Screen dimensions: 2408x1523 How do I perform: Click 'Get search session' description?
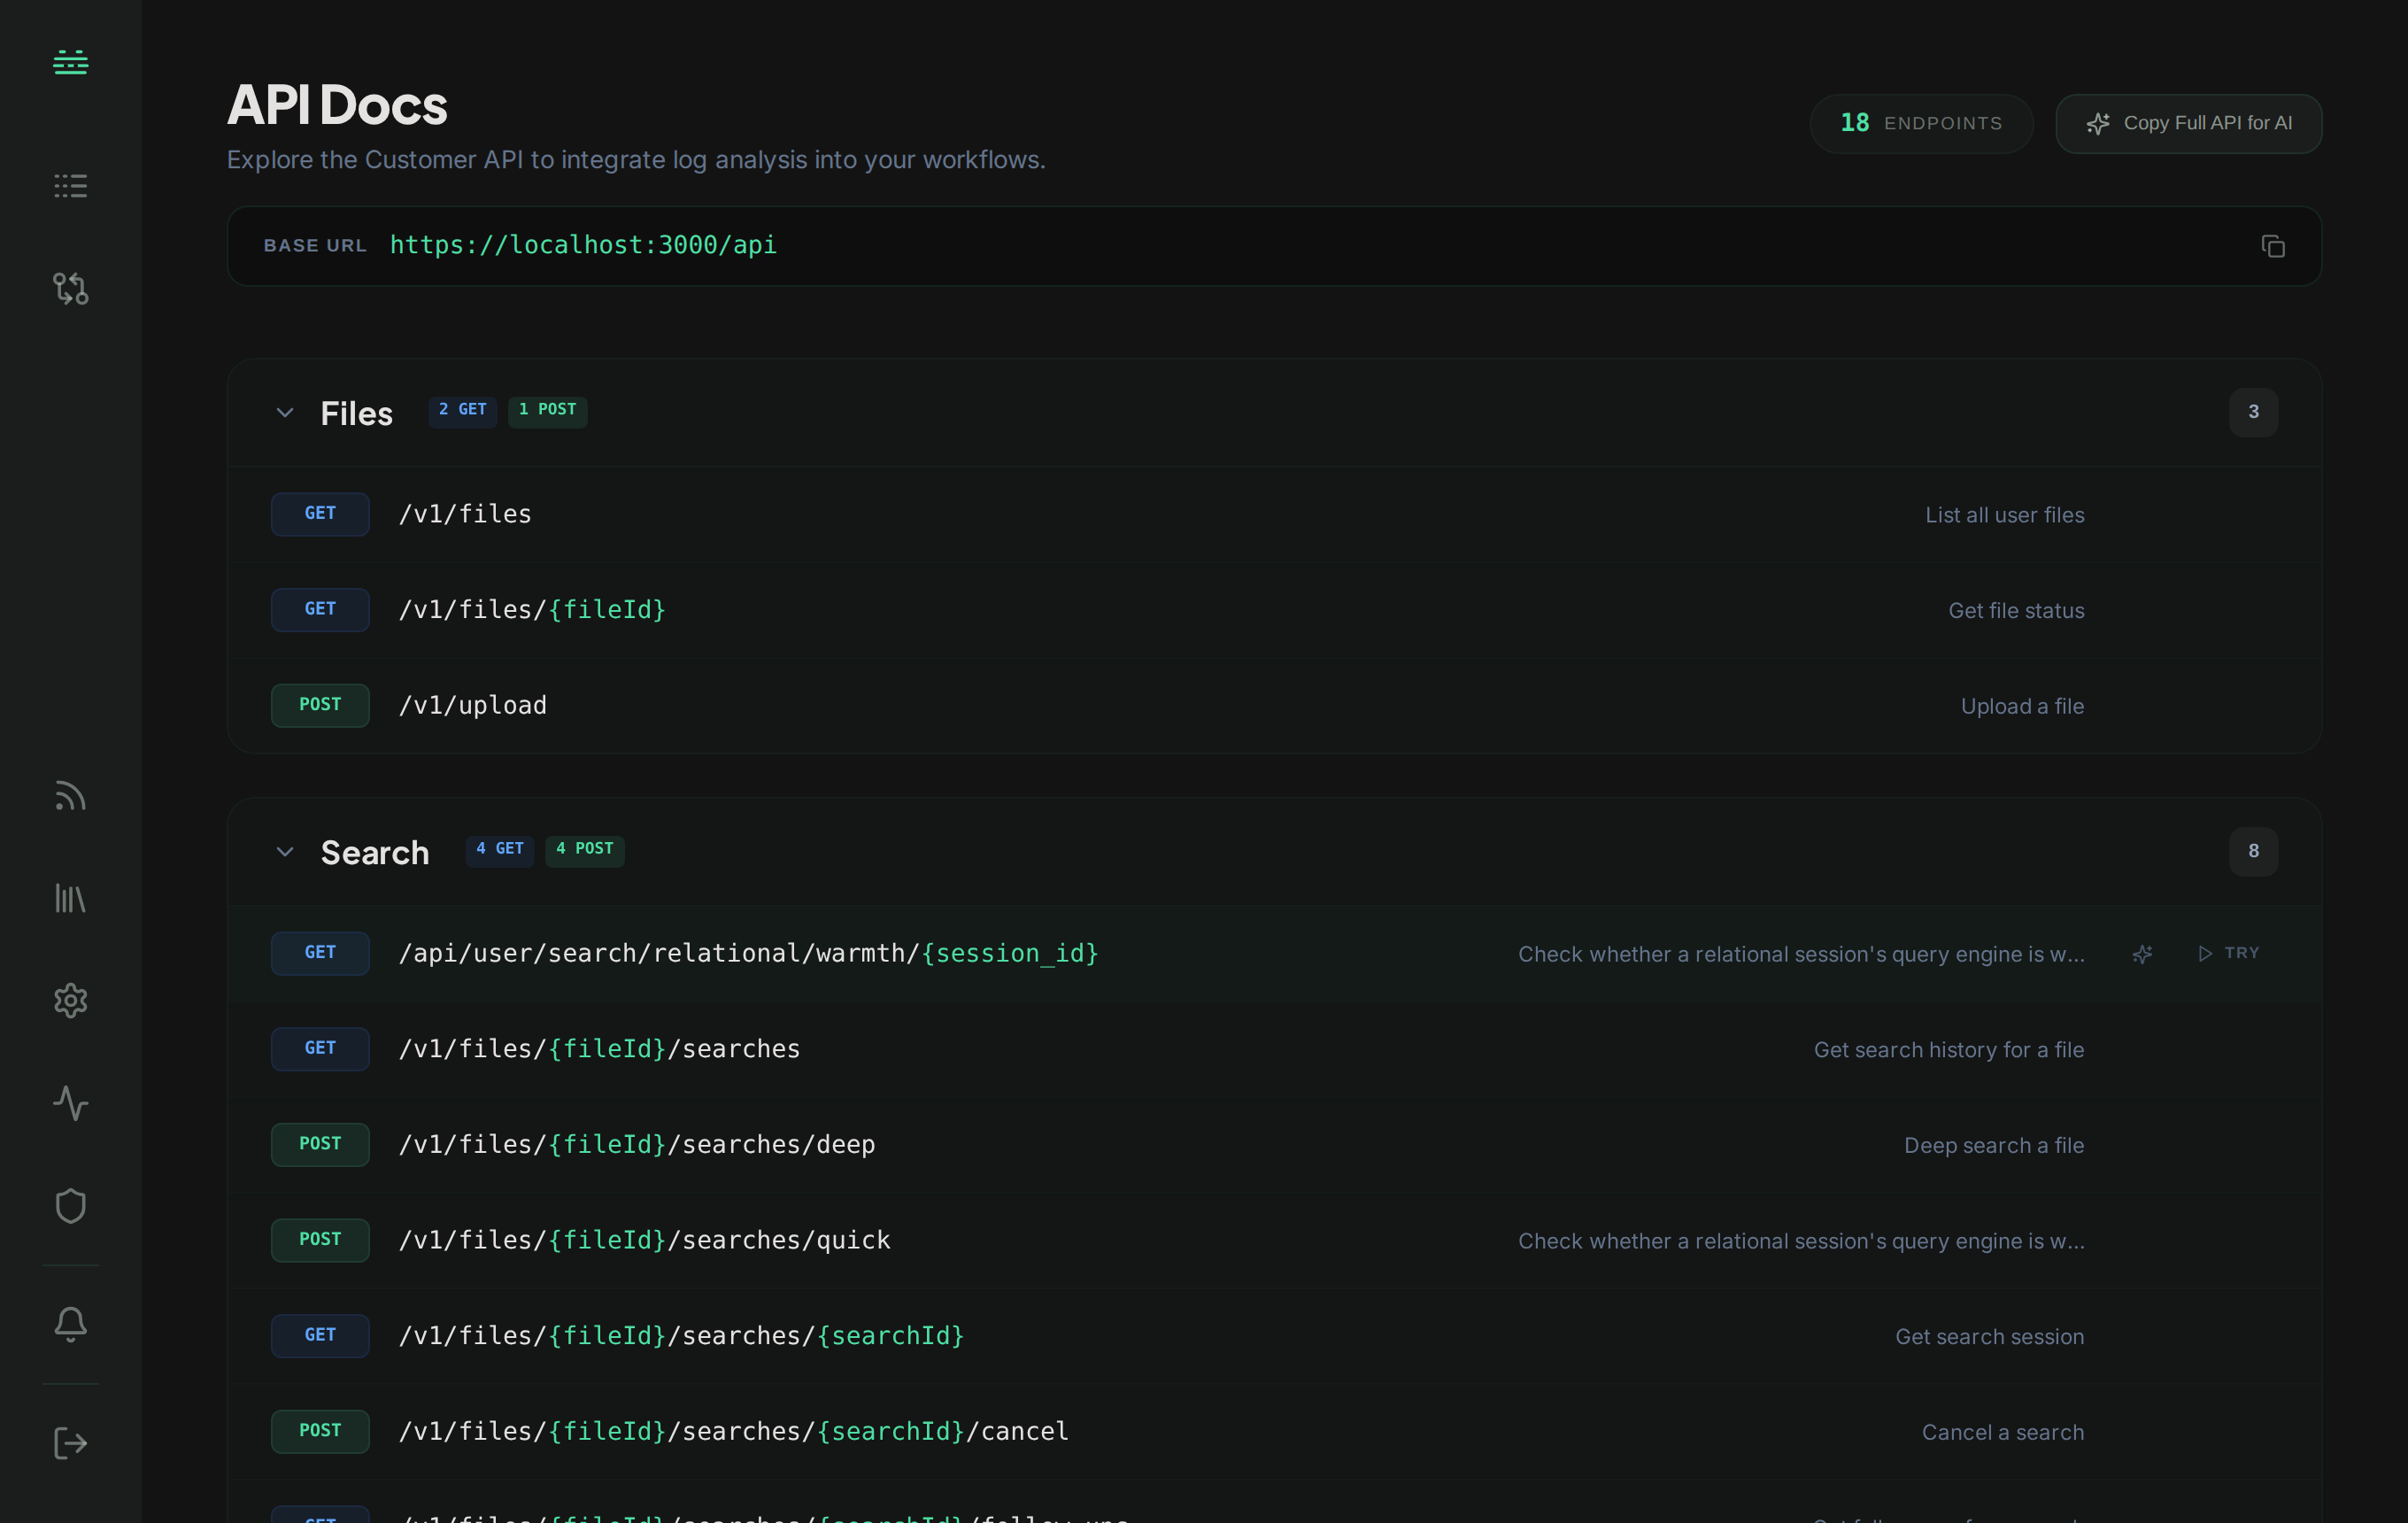(1990, 1337)
